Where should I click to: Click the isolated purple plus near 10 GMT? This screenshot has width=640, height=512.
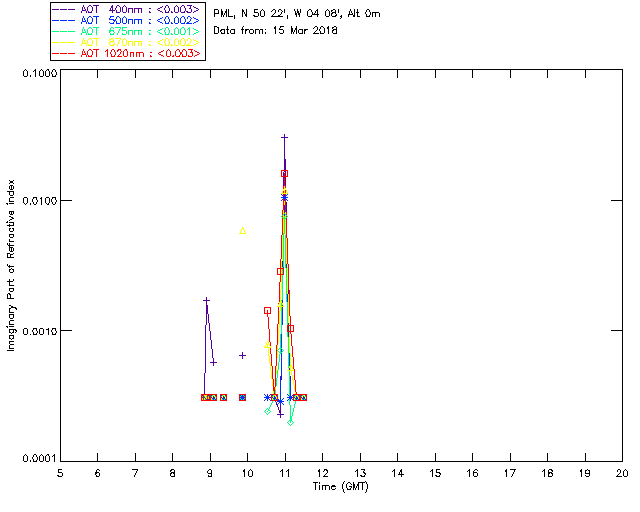click(x=242, y=356)
